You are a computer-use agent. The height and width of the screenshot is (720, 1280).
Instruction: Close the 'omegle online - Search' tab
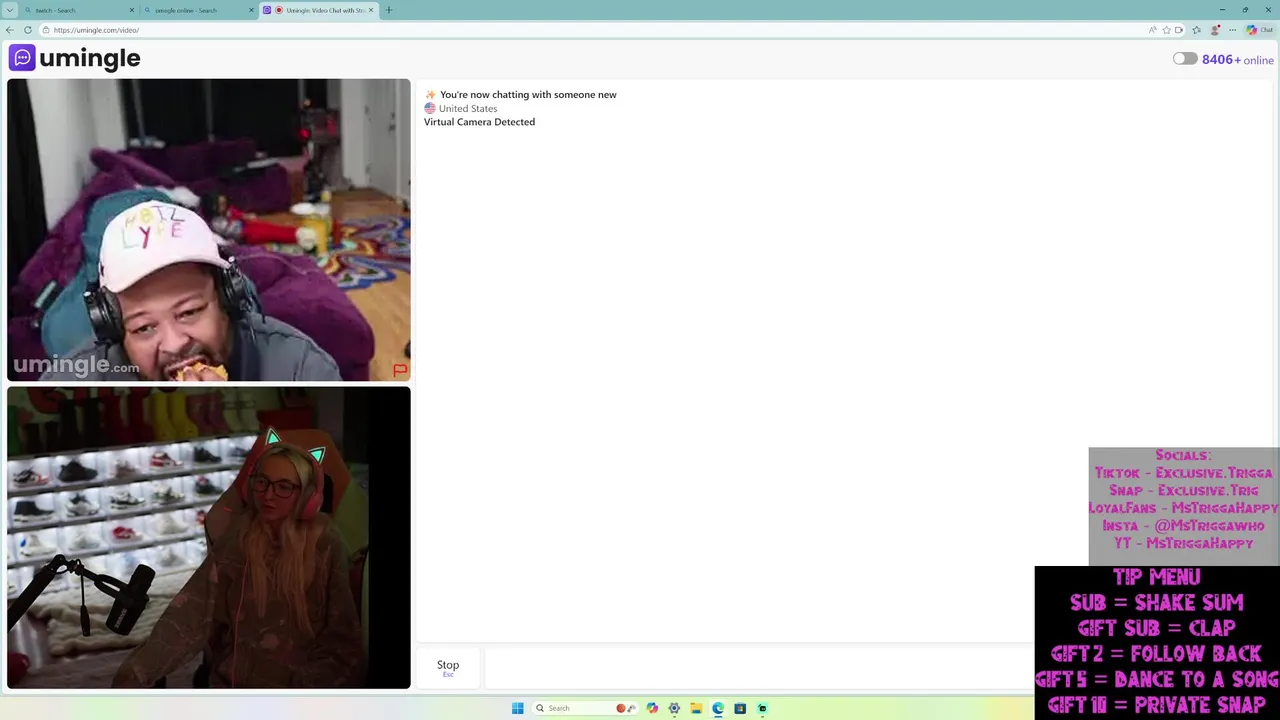click(x=250, y=10)
